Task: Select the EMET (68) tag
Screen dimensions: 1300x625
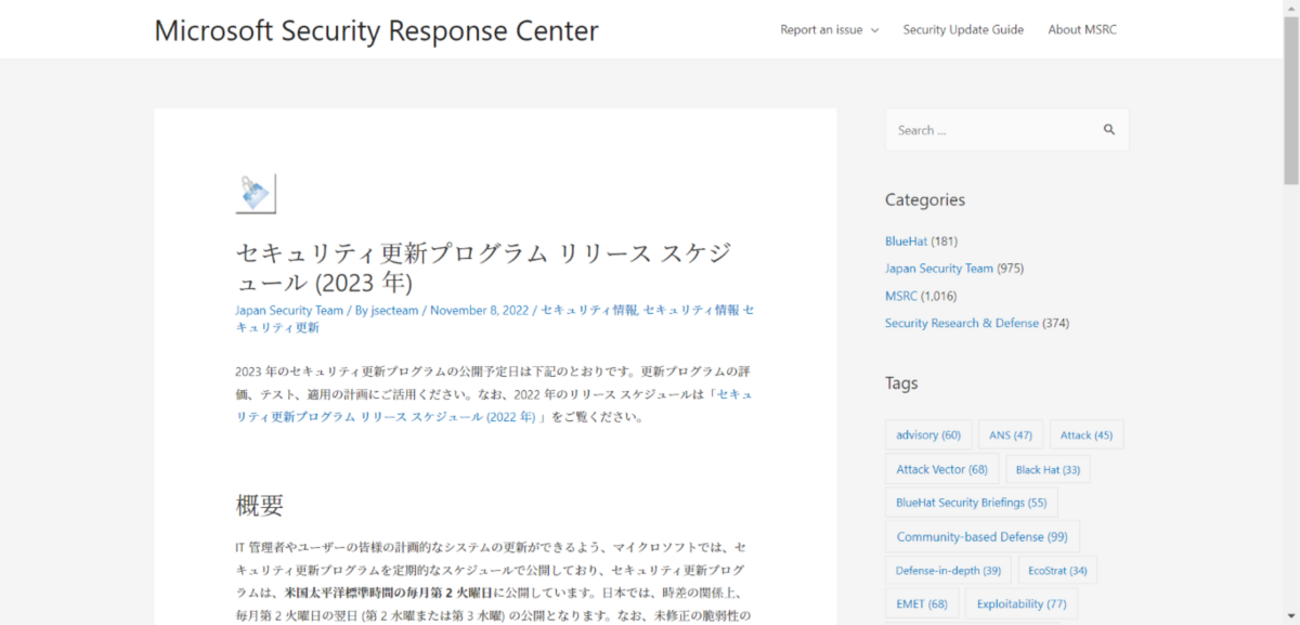Action: pos(922,604)
